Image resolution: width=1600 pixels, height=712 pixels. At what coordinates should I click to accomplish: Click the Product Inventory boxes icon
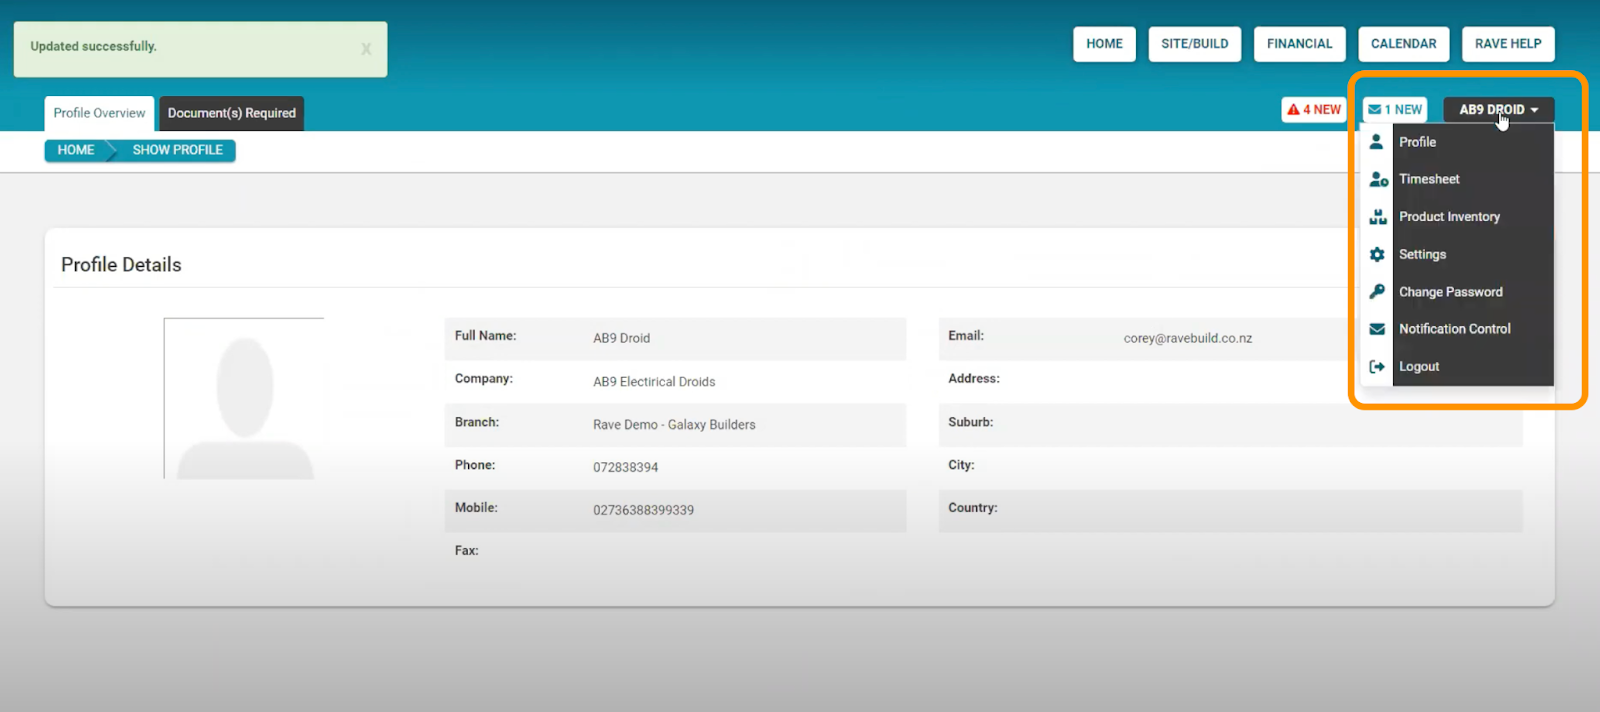pos(1377,217)
